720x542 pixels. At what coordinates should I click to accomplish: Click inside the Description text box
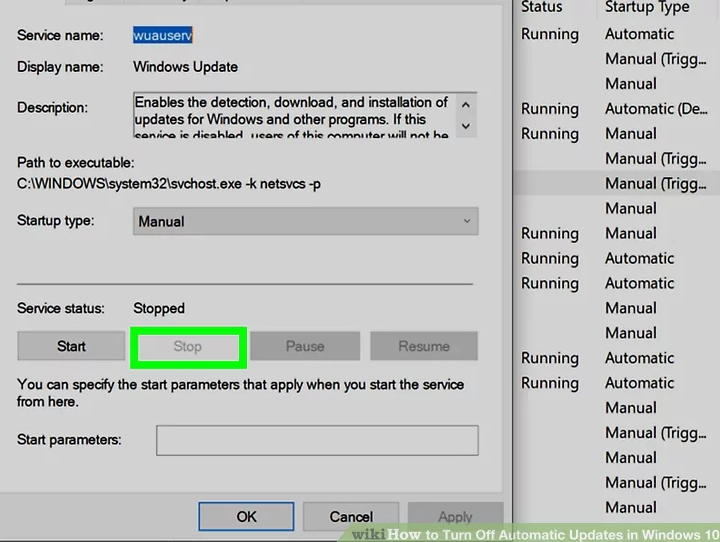(x=292, y=115)
